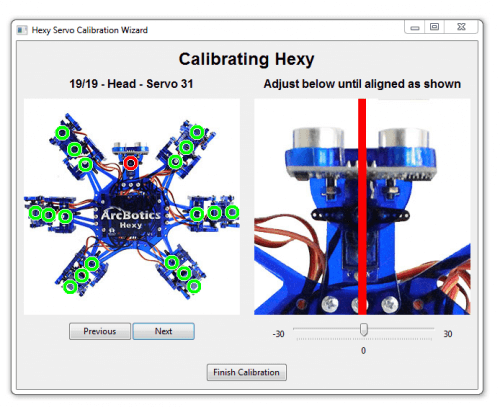Click the ArcBotics Hexy logo on robot body

click(x=131, y=218)
